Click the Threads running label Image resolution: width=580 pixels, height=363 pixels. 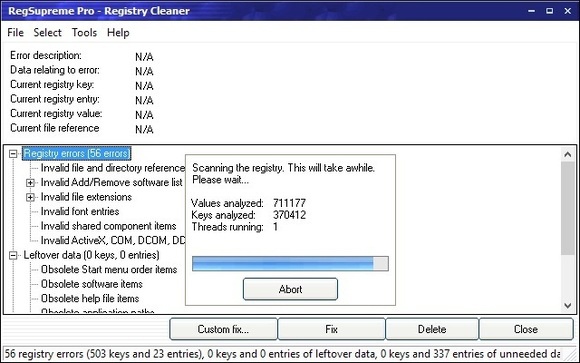[x=227, y=227]
